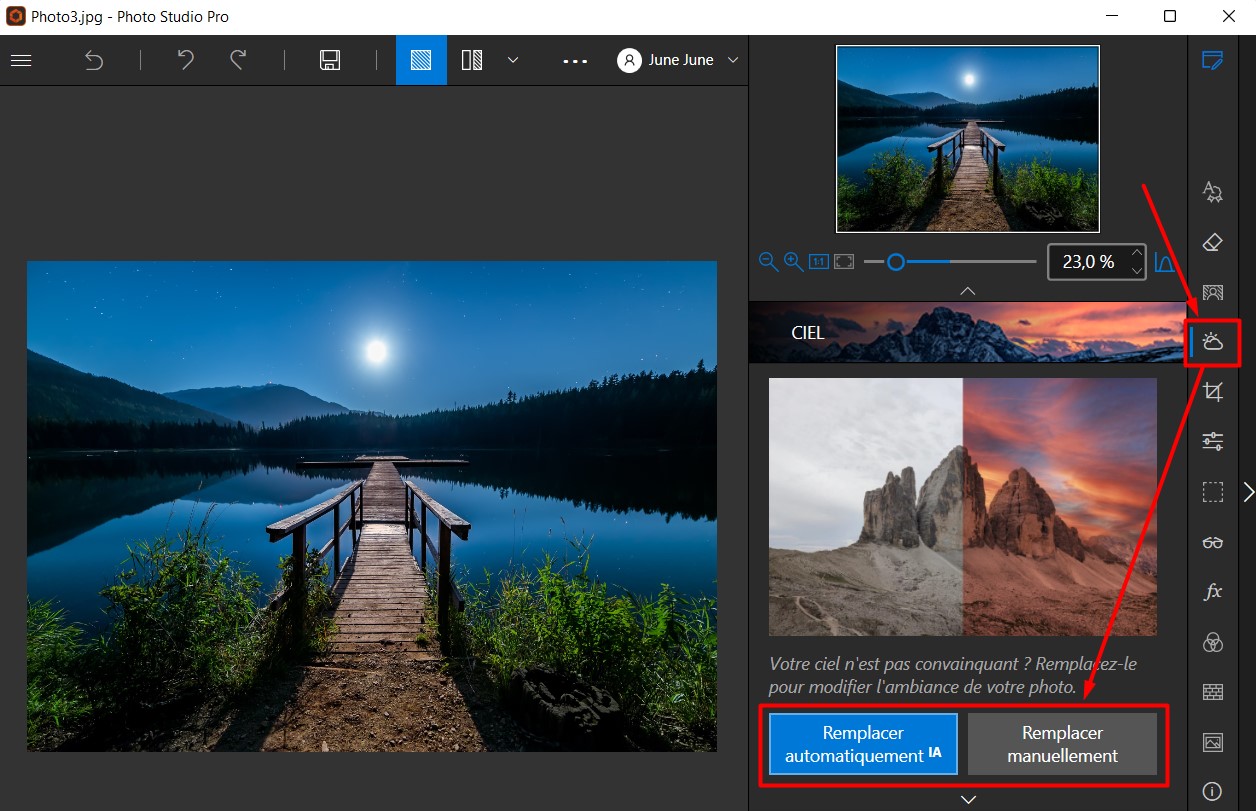This screenshot has width=1256, height=811.
Task: Click the navigator preview thumbnail
Action: [x=967, y=139]
